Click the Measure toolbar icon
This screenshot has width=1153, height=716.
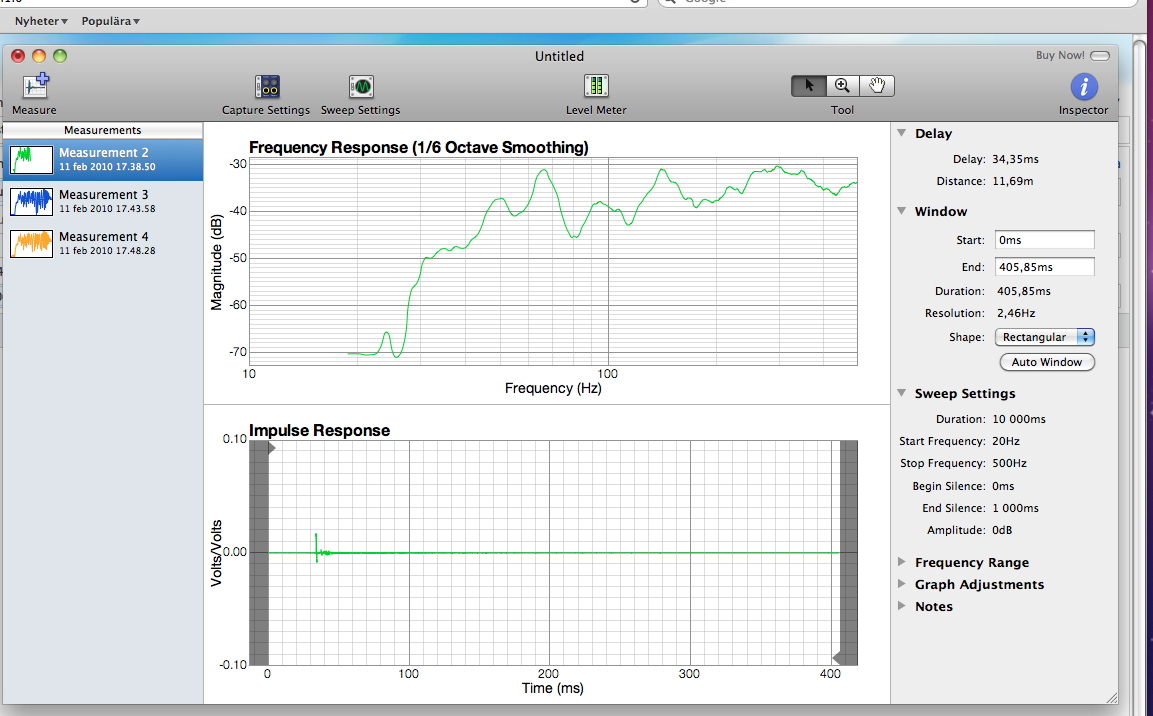pos(35,87)
